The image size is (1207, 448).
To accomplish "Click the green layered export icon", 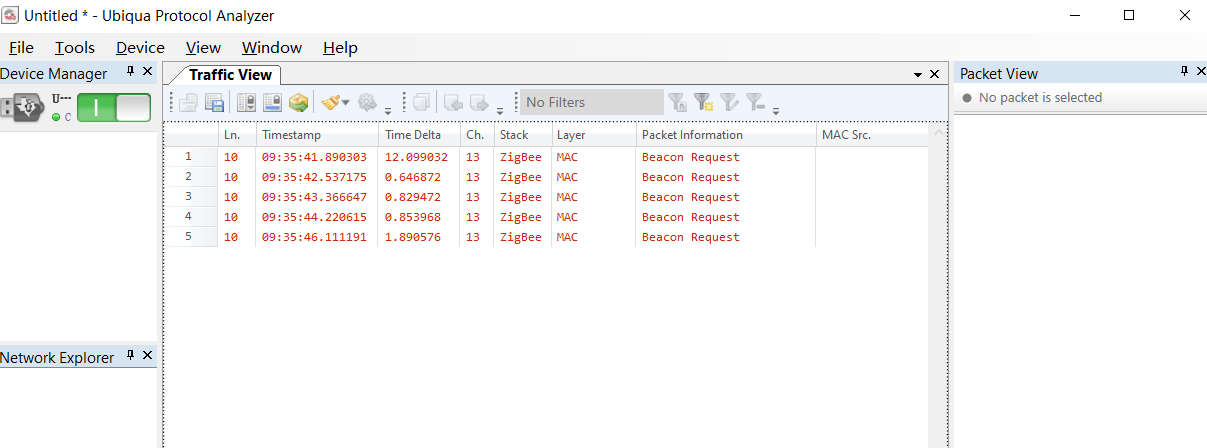I will pyautogui.click(x=298, y=102).
